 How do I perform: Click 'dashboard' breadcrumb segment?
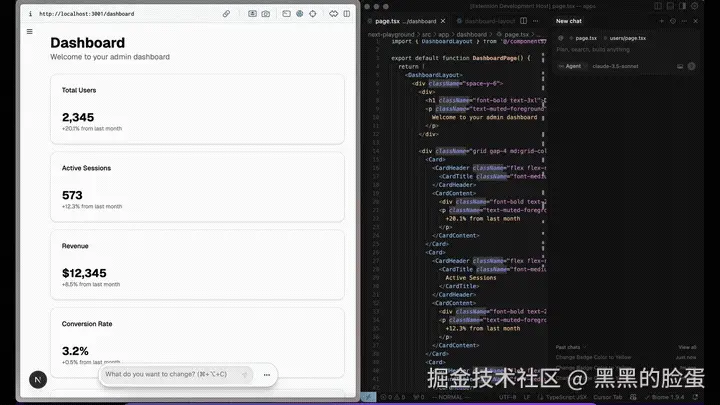472,34
